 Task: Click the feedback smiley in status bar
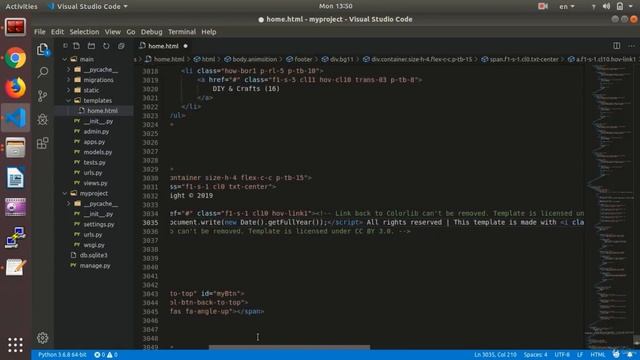pos(616,354)
